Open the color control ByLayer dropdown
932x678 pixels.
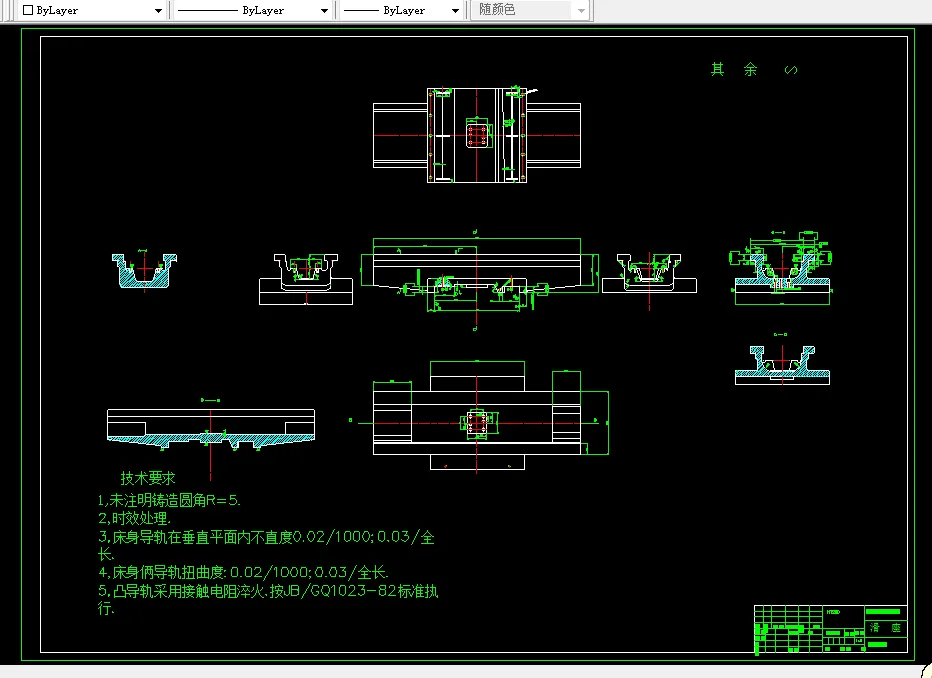(x=92, y=10)
